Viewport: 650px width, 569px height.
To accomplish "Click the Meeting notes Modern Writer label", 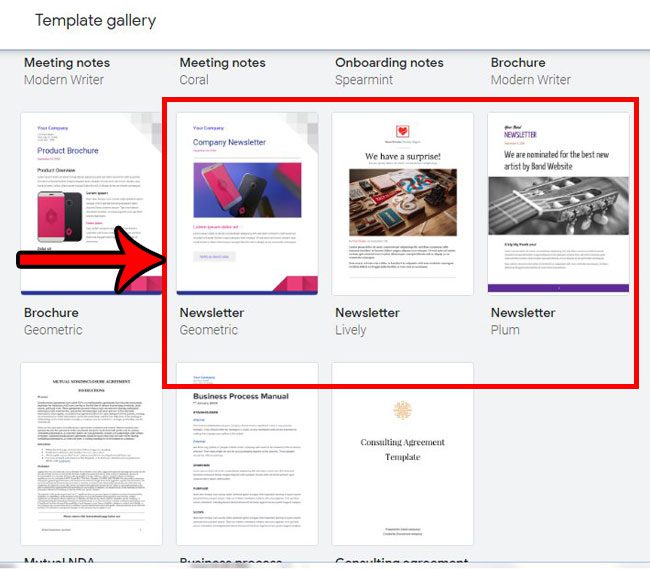I will click(67, 71).
